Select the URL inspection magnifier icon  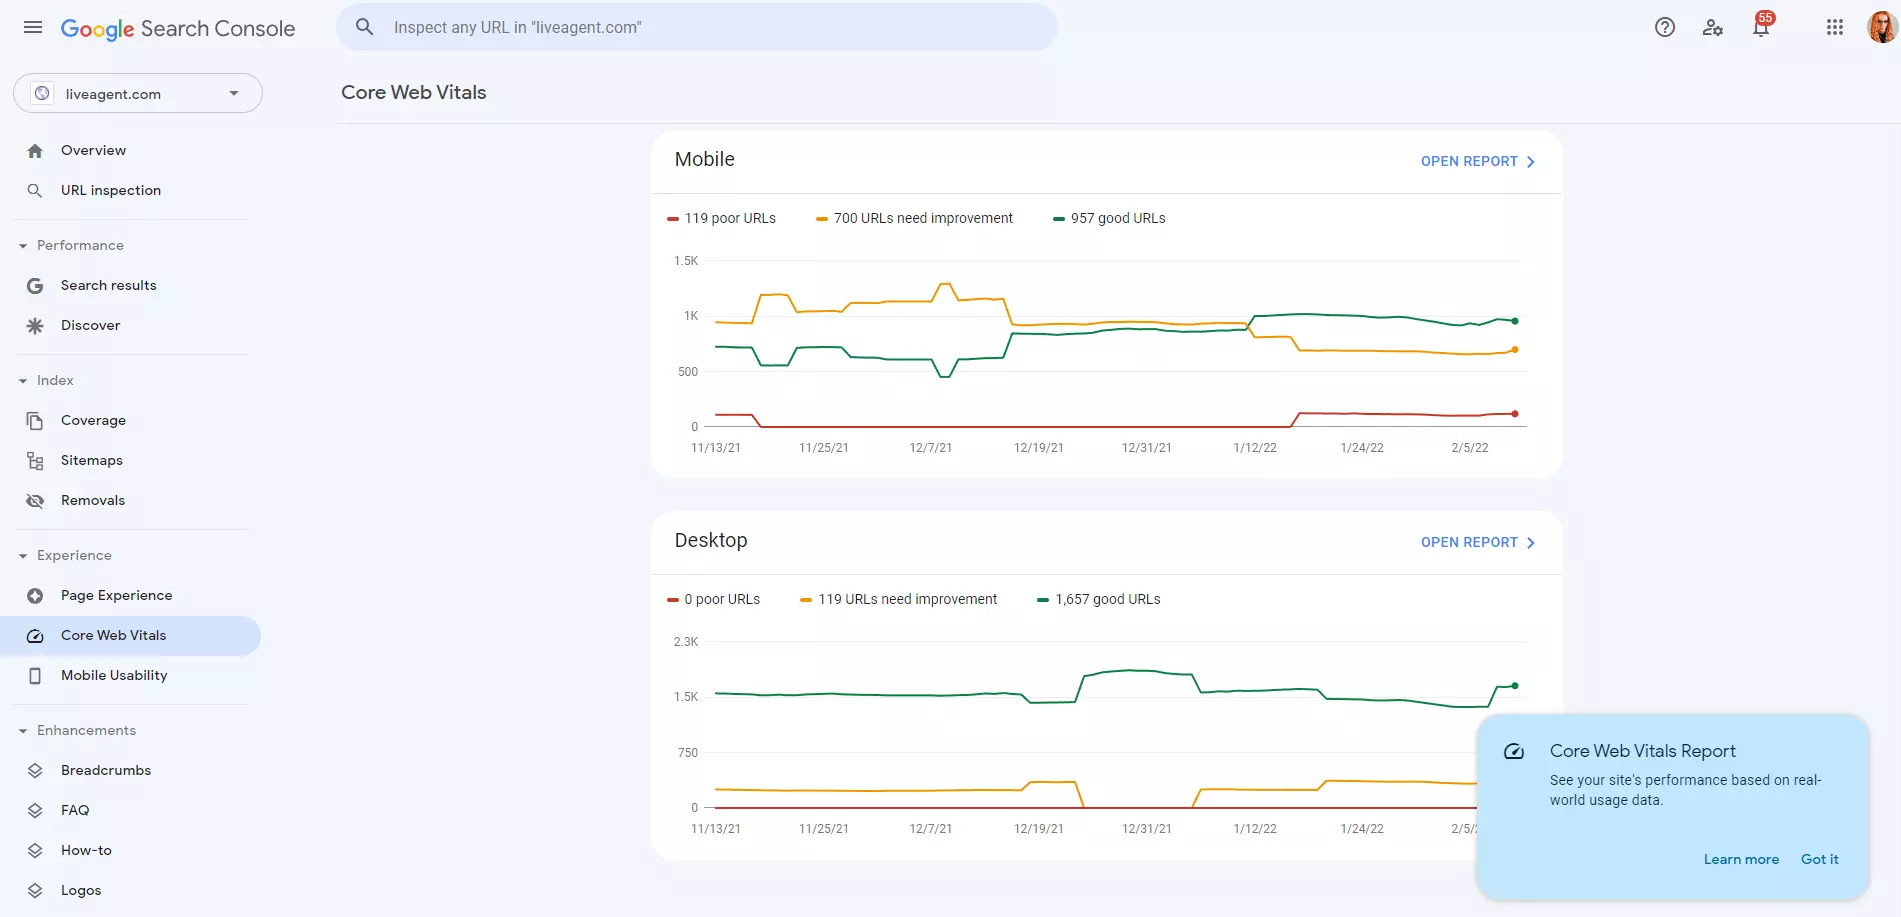(34, 190)
